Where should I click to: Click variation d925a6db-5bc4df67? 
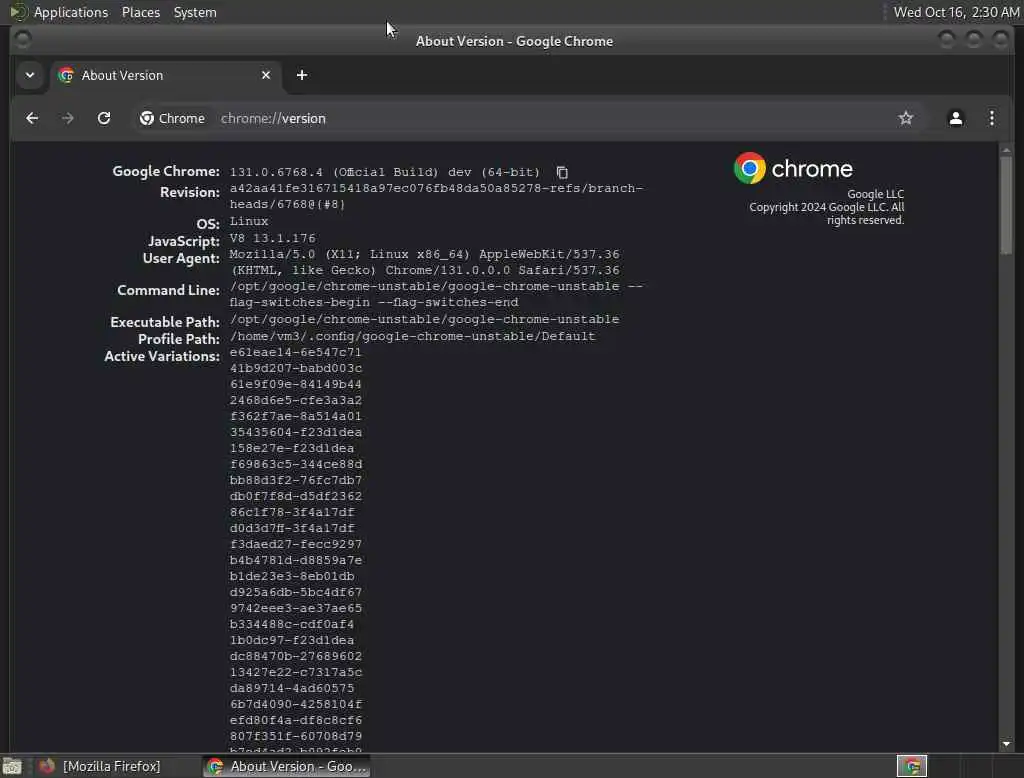click(x=295, y=592)
